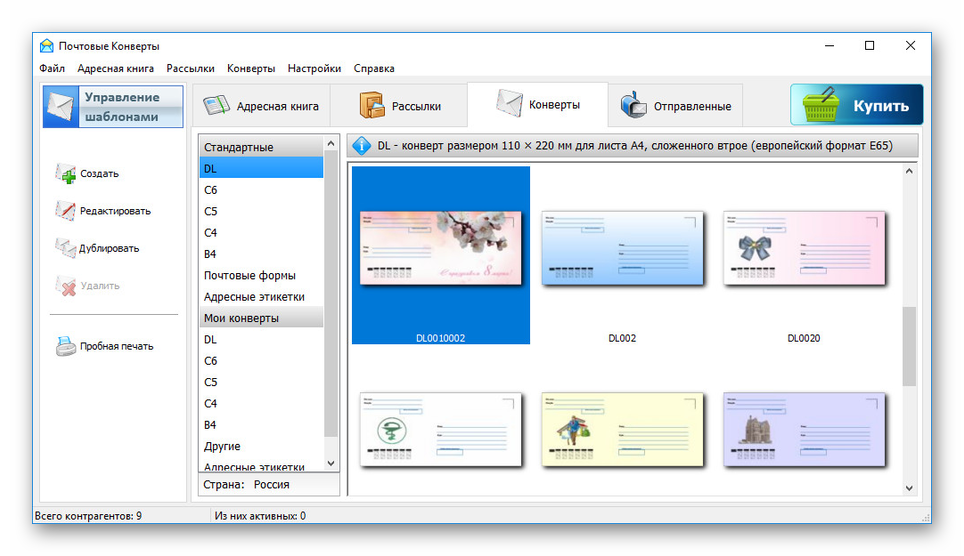The width and height of the screenshot is (964, 556).
Task: Click the Страна: Россия country field
Action: point(269,484)
